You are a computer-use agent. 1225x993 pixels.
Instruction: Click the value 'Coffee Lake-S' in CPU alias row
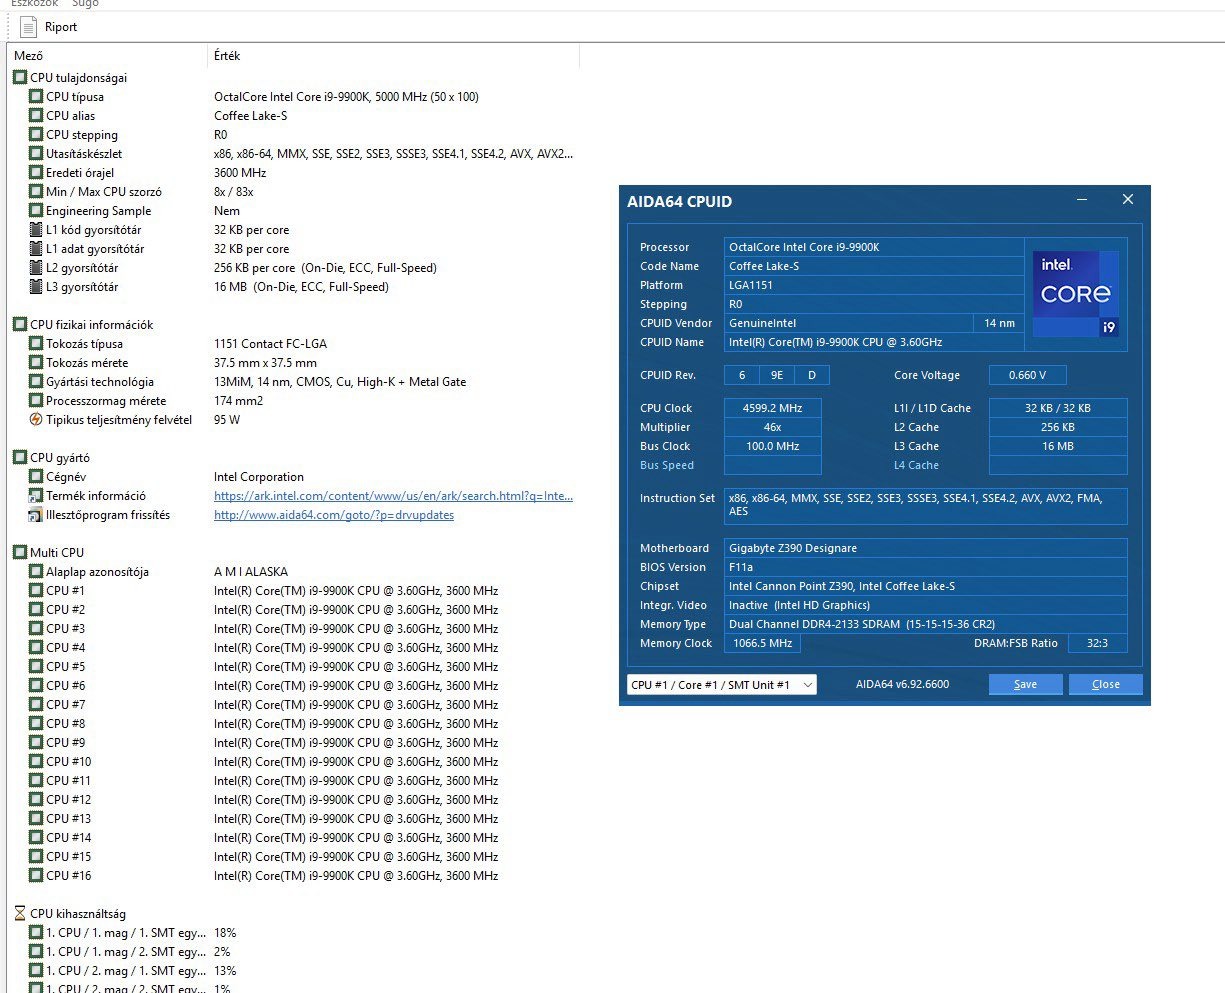point(250,115)
